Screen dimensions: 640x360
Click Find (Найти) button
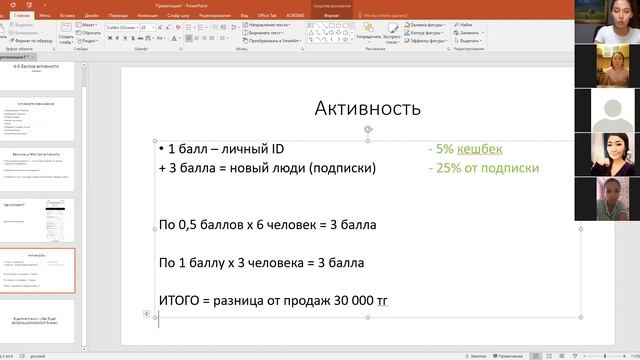tap(463, 25)
